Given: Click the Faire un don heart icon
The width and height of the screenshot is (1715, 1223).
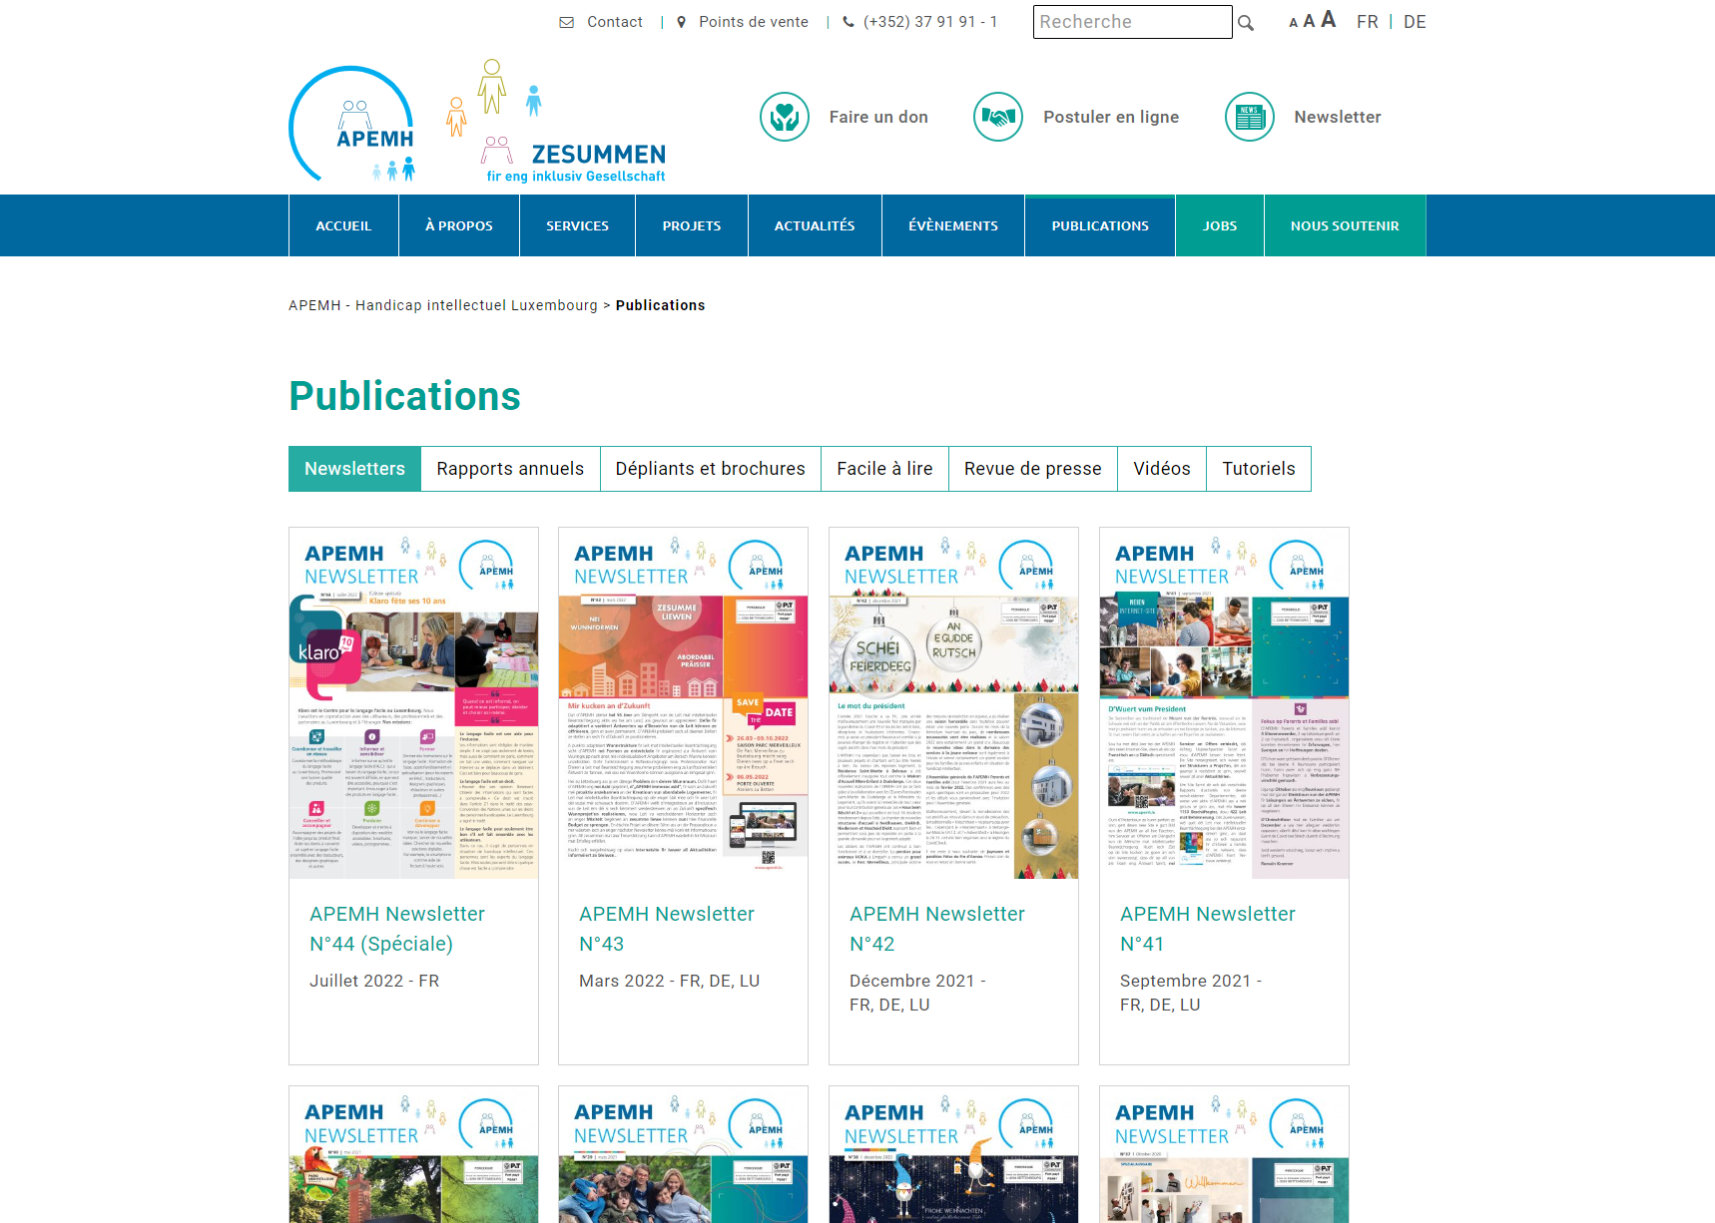Looking at the screenshot, I should [784, 117].
